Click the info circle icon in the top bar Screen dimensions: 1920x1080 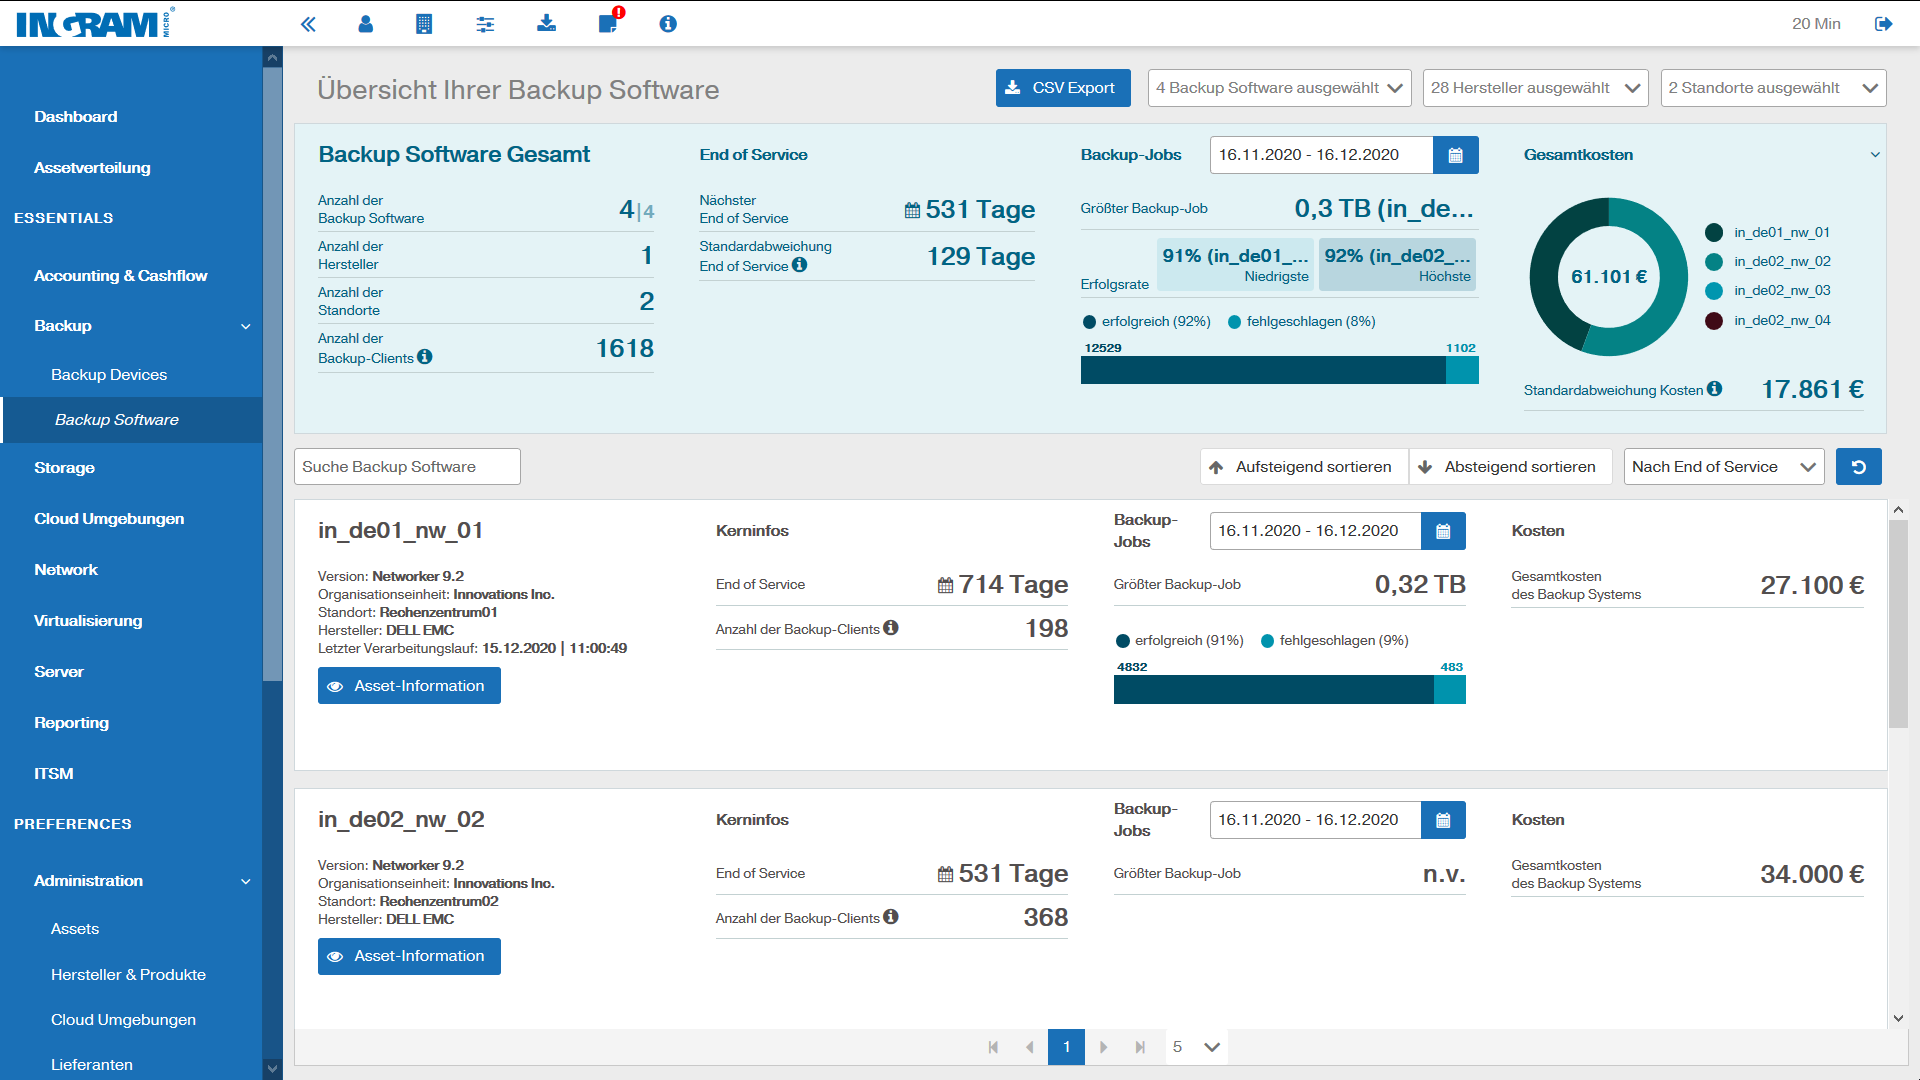point(668,24)
